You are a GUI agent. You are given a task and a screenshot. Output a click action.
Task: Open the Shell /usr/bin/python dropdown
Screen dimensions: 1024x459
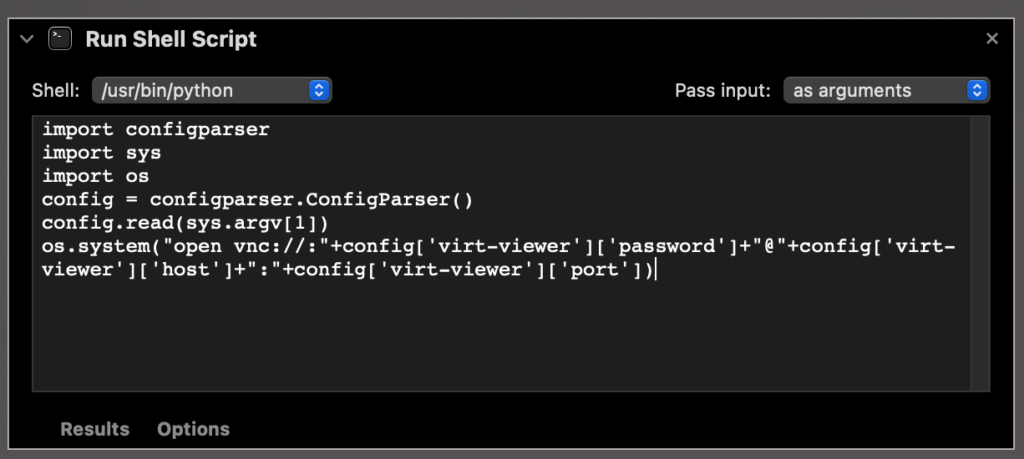(212, 90)
